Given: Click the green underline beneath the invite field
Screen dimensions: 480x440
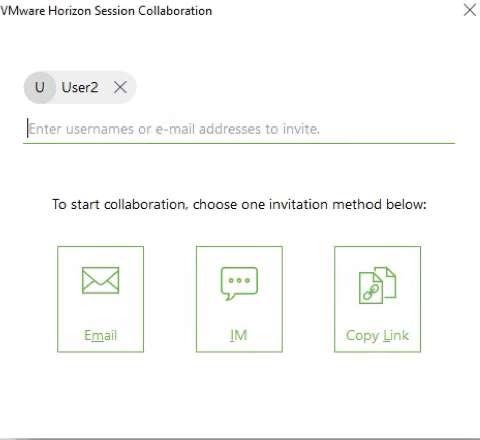Looking at the screenshot, I should click(x=239, y=143).
